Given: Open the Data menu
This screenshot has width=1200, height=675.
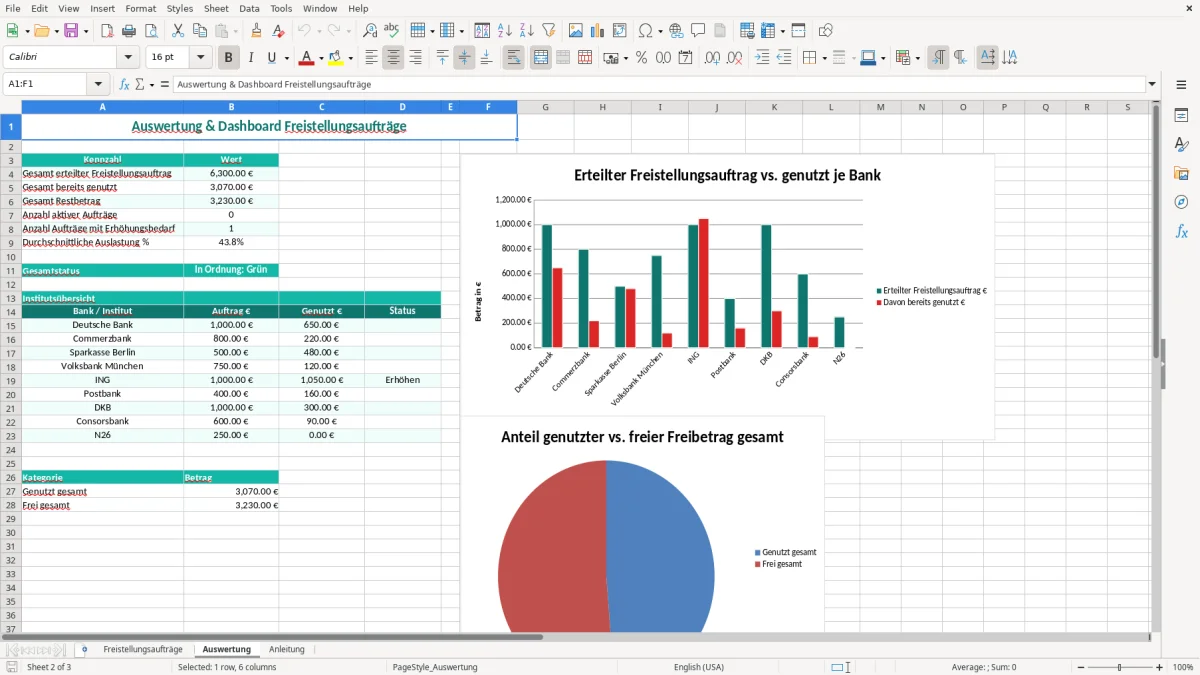Looking at the screenshot, I should (249, 8).
